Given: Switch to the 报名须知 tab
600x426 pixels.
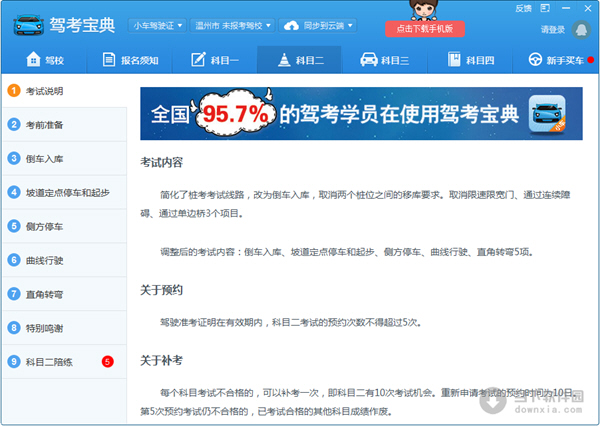Looking at the screenshot, I should [130, 60].
